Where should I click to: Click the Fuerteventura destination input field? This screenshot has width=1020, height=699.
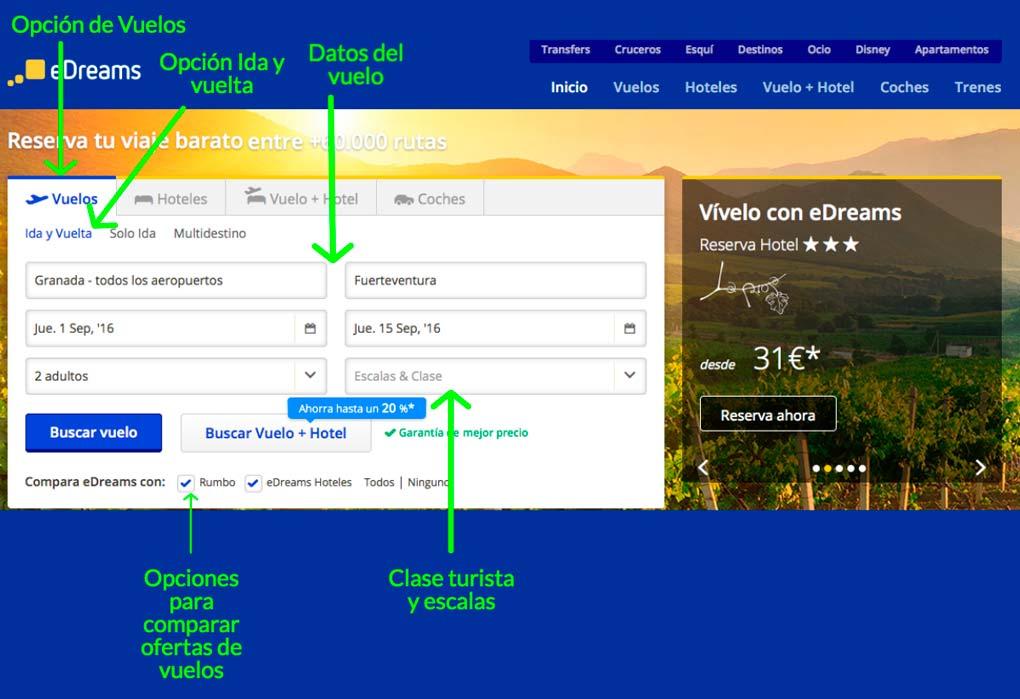tap(495, 280)
